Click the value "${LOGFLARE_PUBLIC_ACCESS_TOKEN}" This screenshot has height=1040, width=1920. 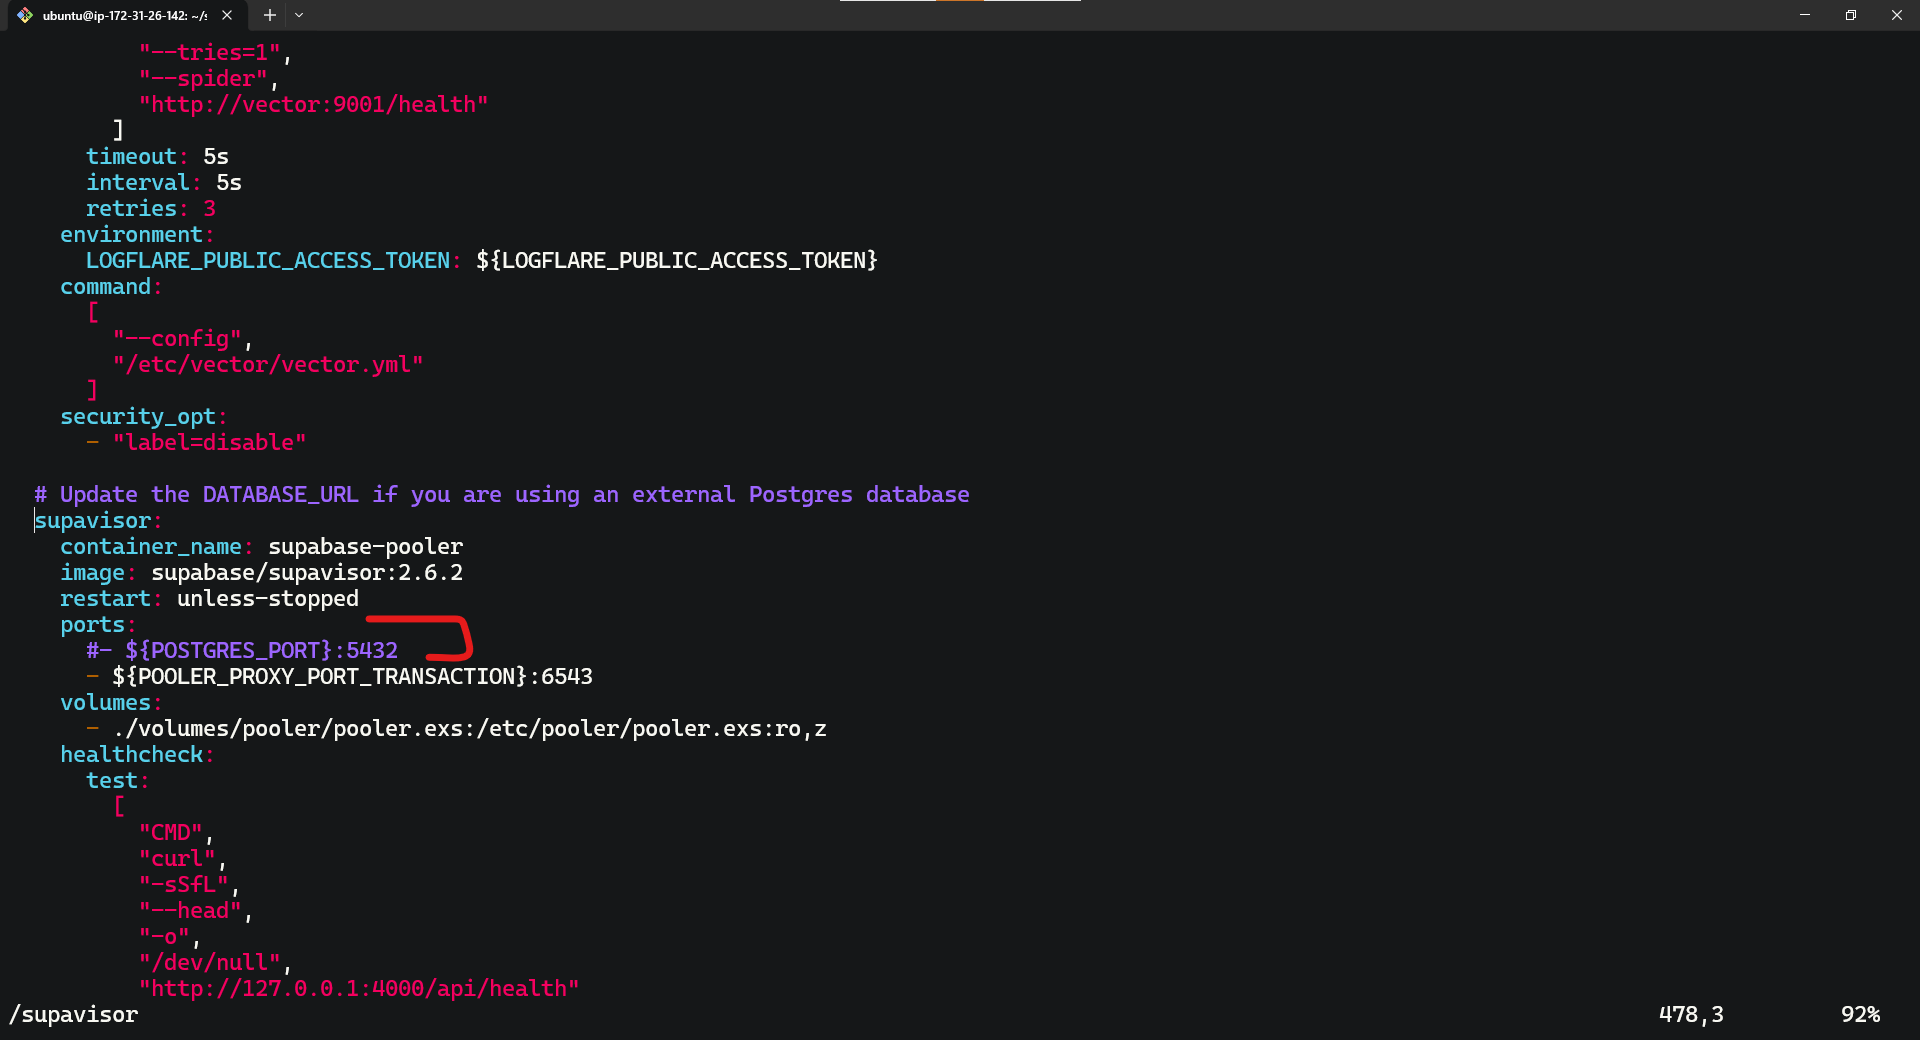[677, 261]
